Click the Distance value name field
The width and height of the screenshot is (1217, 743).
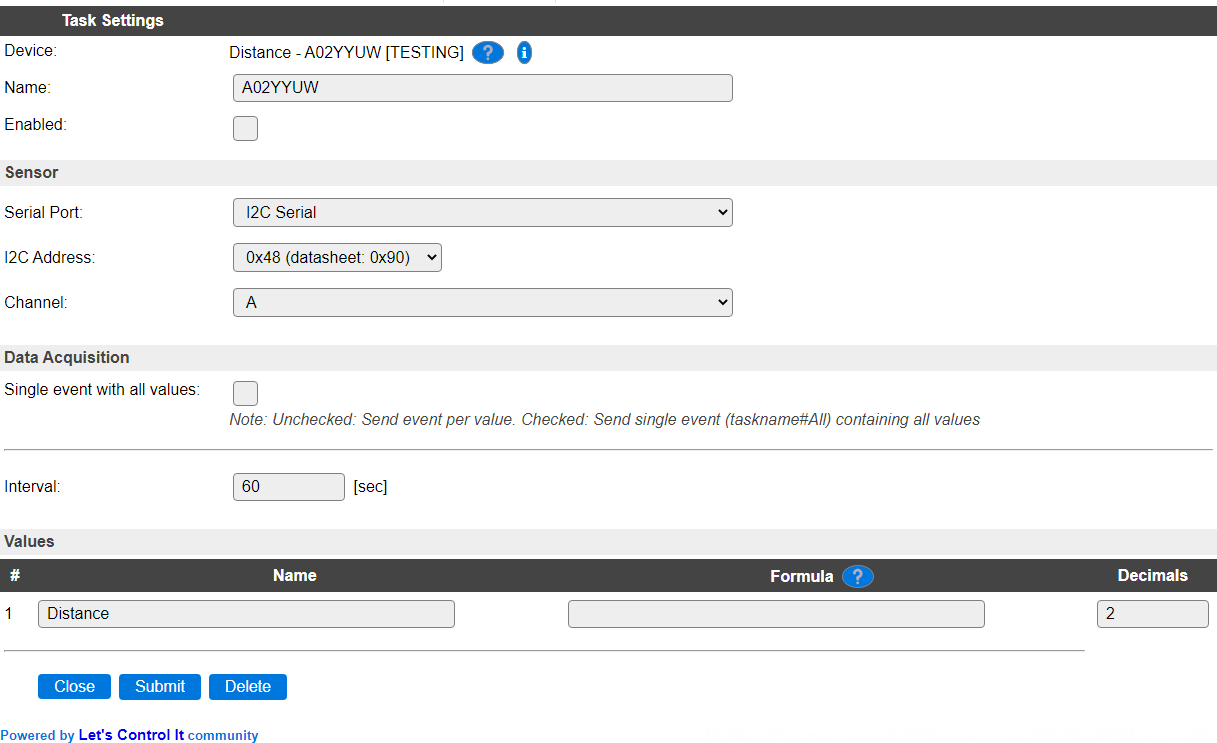point(246,614)
